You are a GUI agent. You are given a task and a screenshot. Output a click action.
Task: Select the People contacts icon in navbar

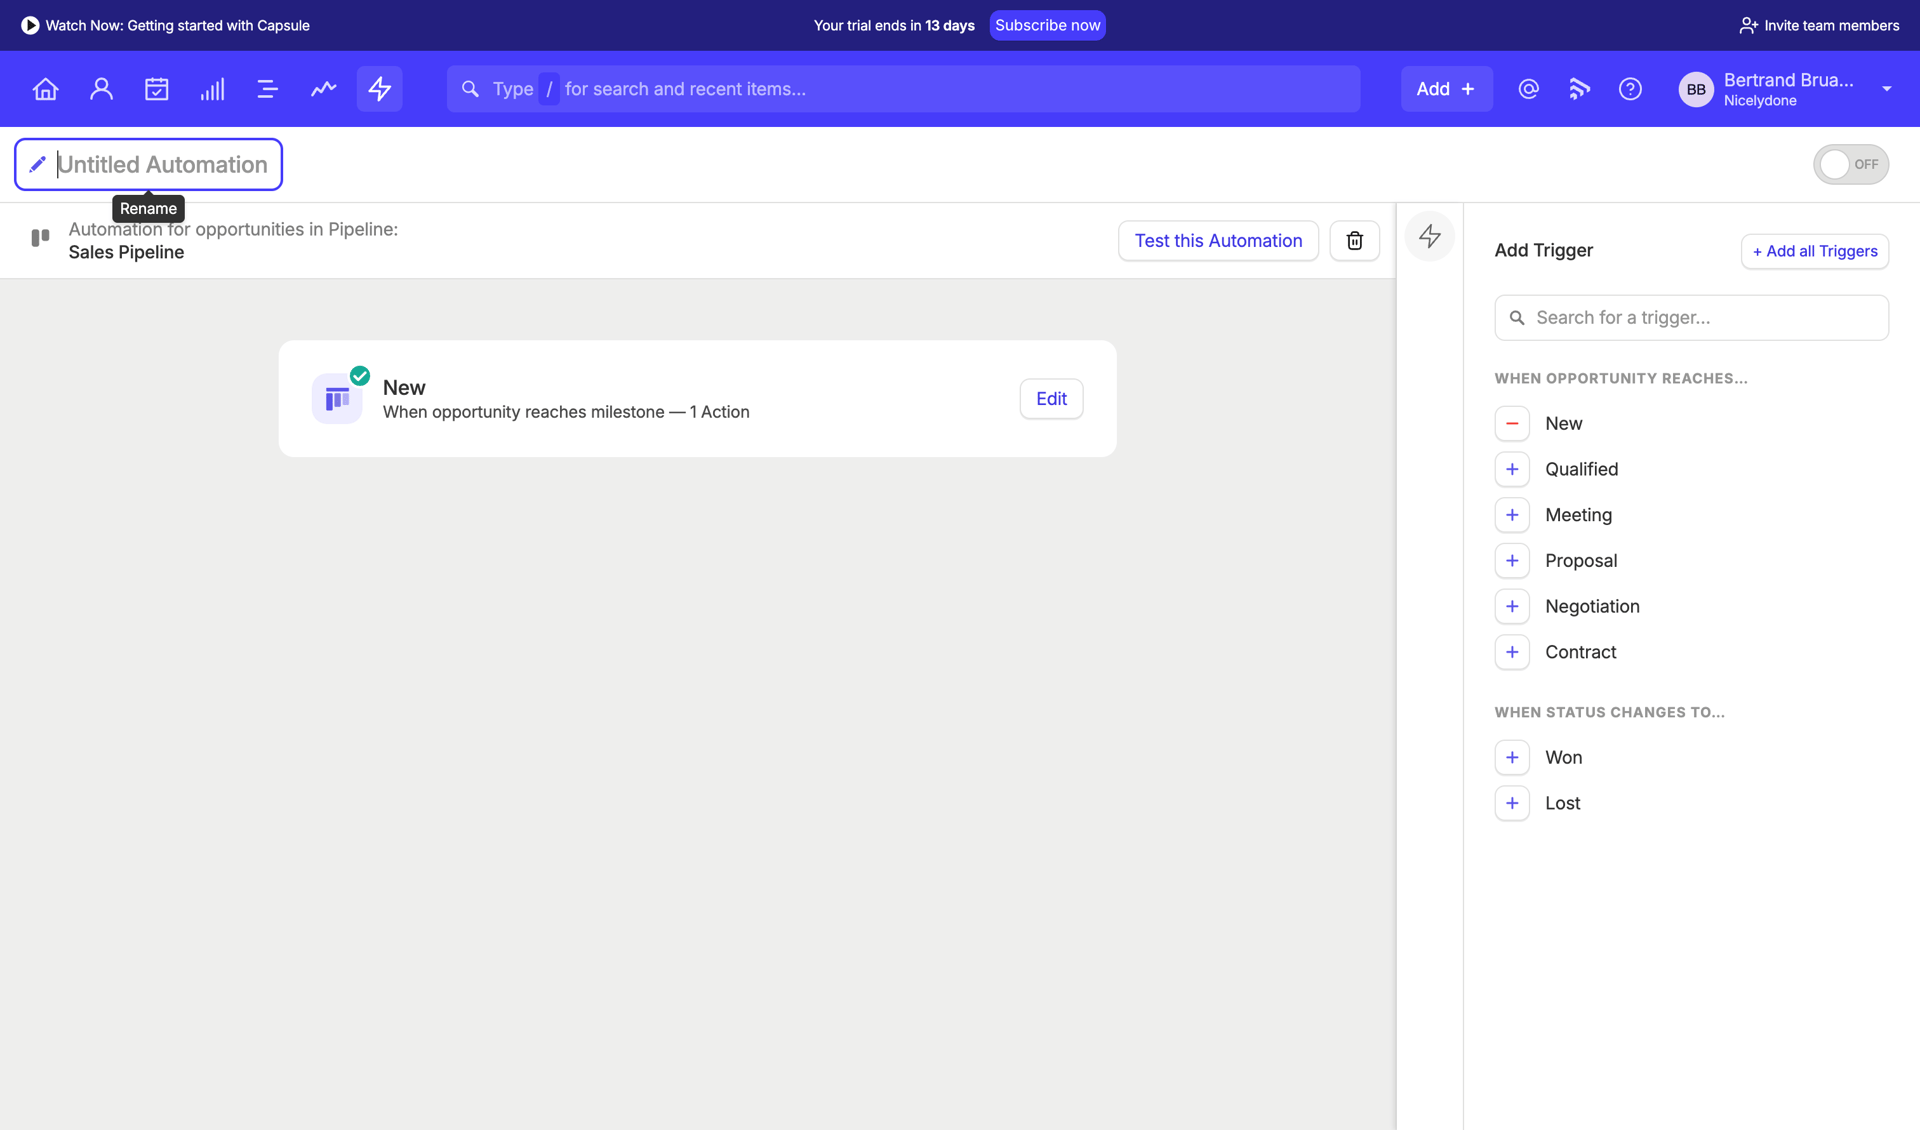pos(101,88)
